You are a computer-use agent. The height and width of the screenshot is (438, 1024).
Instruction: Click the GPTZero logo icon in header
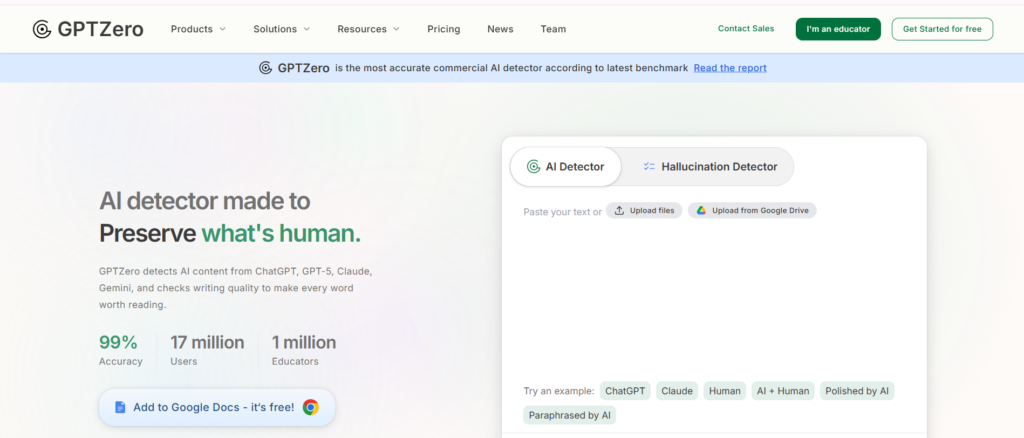[x=42, y=29]
